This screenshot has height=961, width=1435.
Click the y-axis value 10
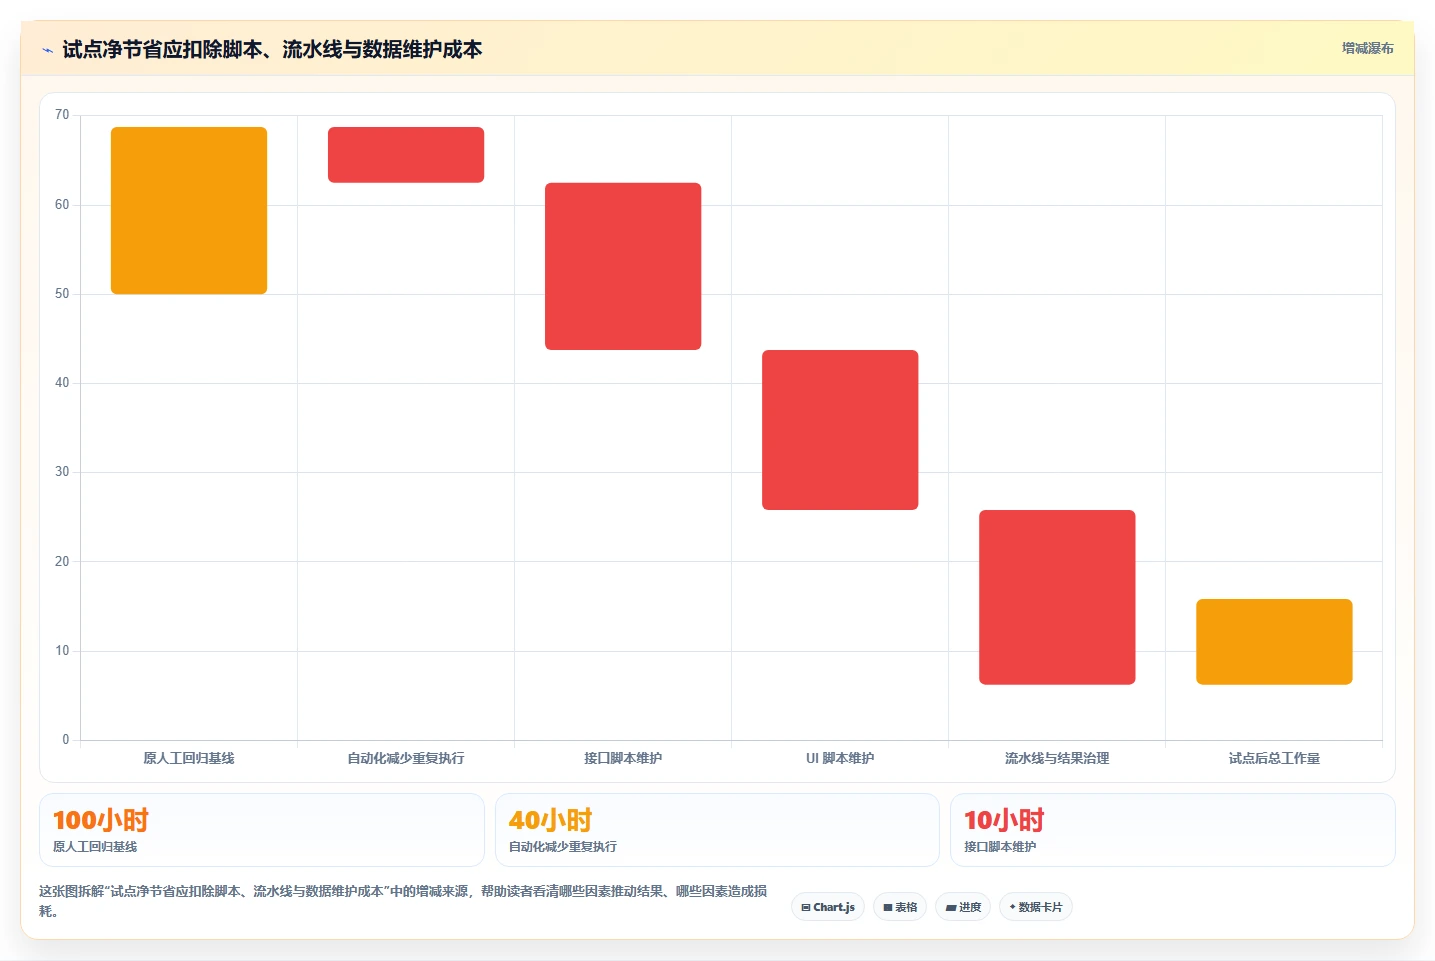point(62,651)
